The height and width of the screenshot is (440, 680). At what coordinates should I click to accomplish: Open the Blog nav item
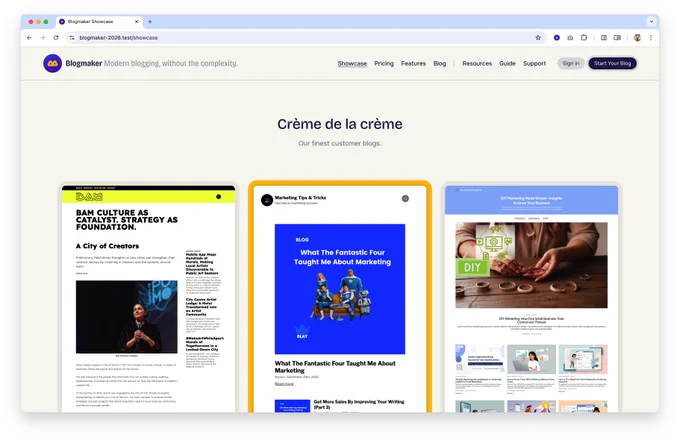click(439, 63)
